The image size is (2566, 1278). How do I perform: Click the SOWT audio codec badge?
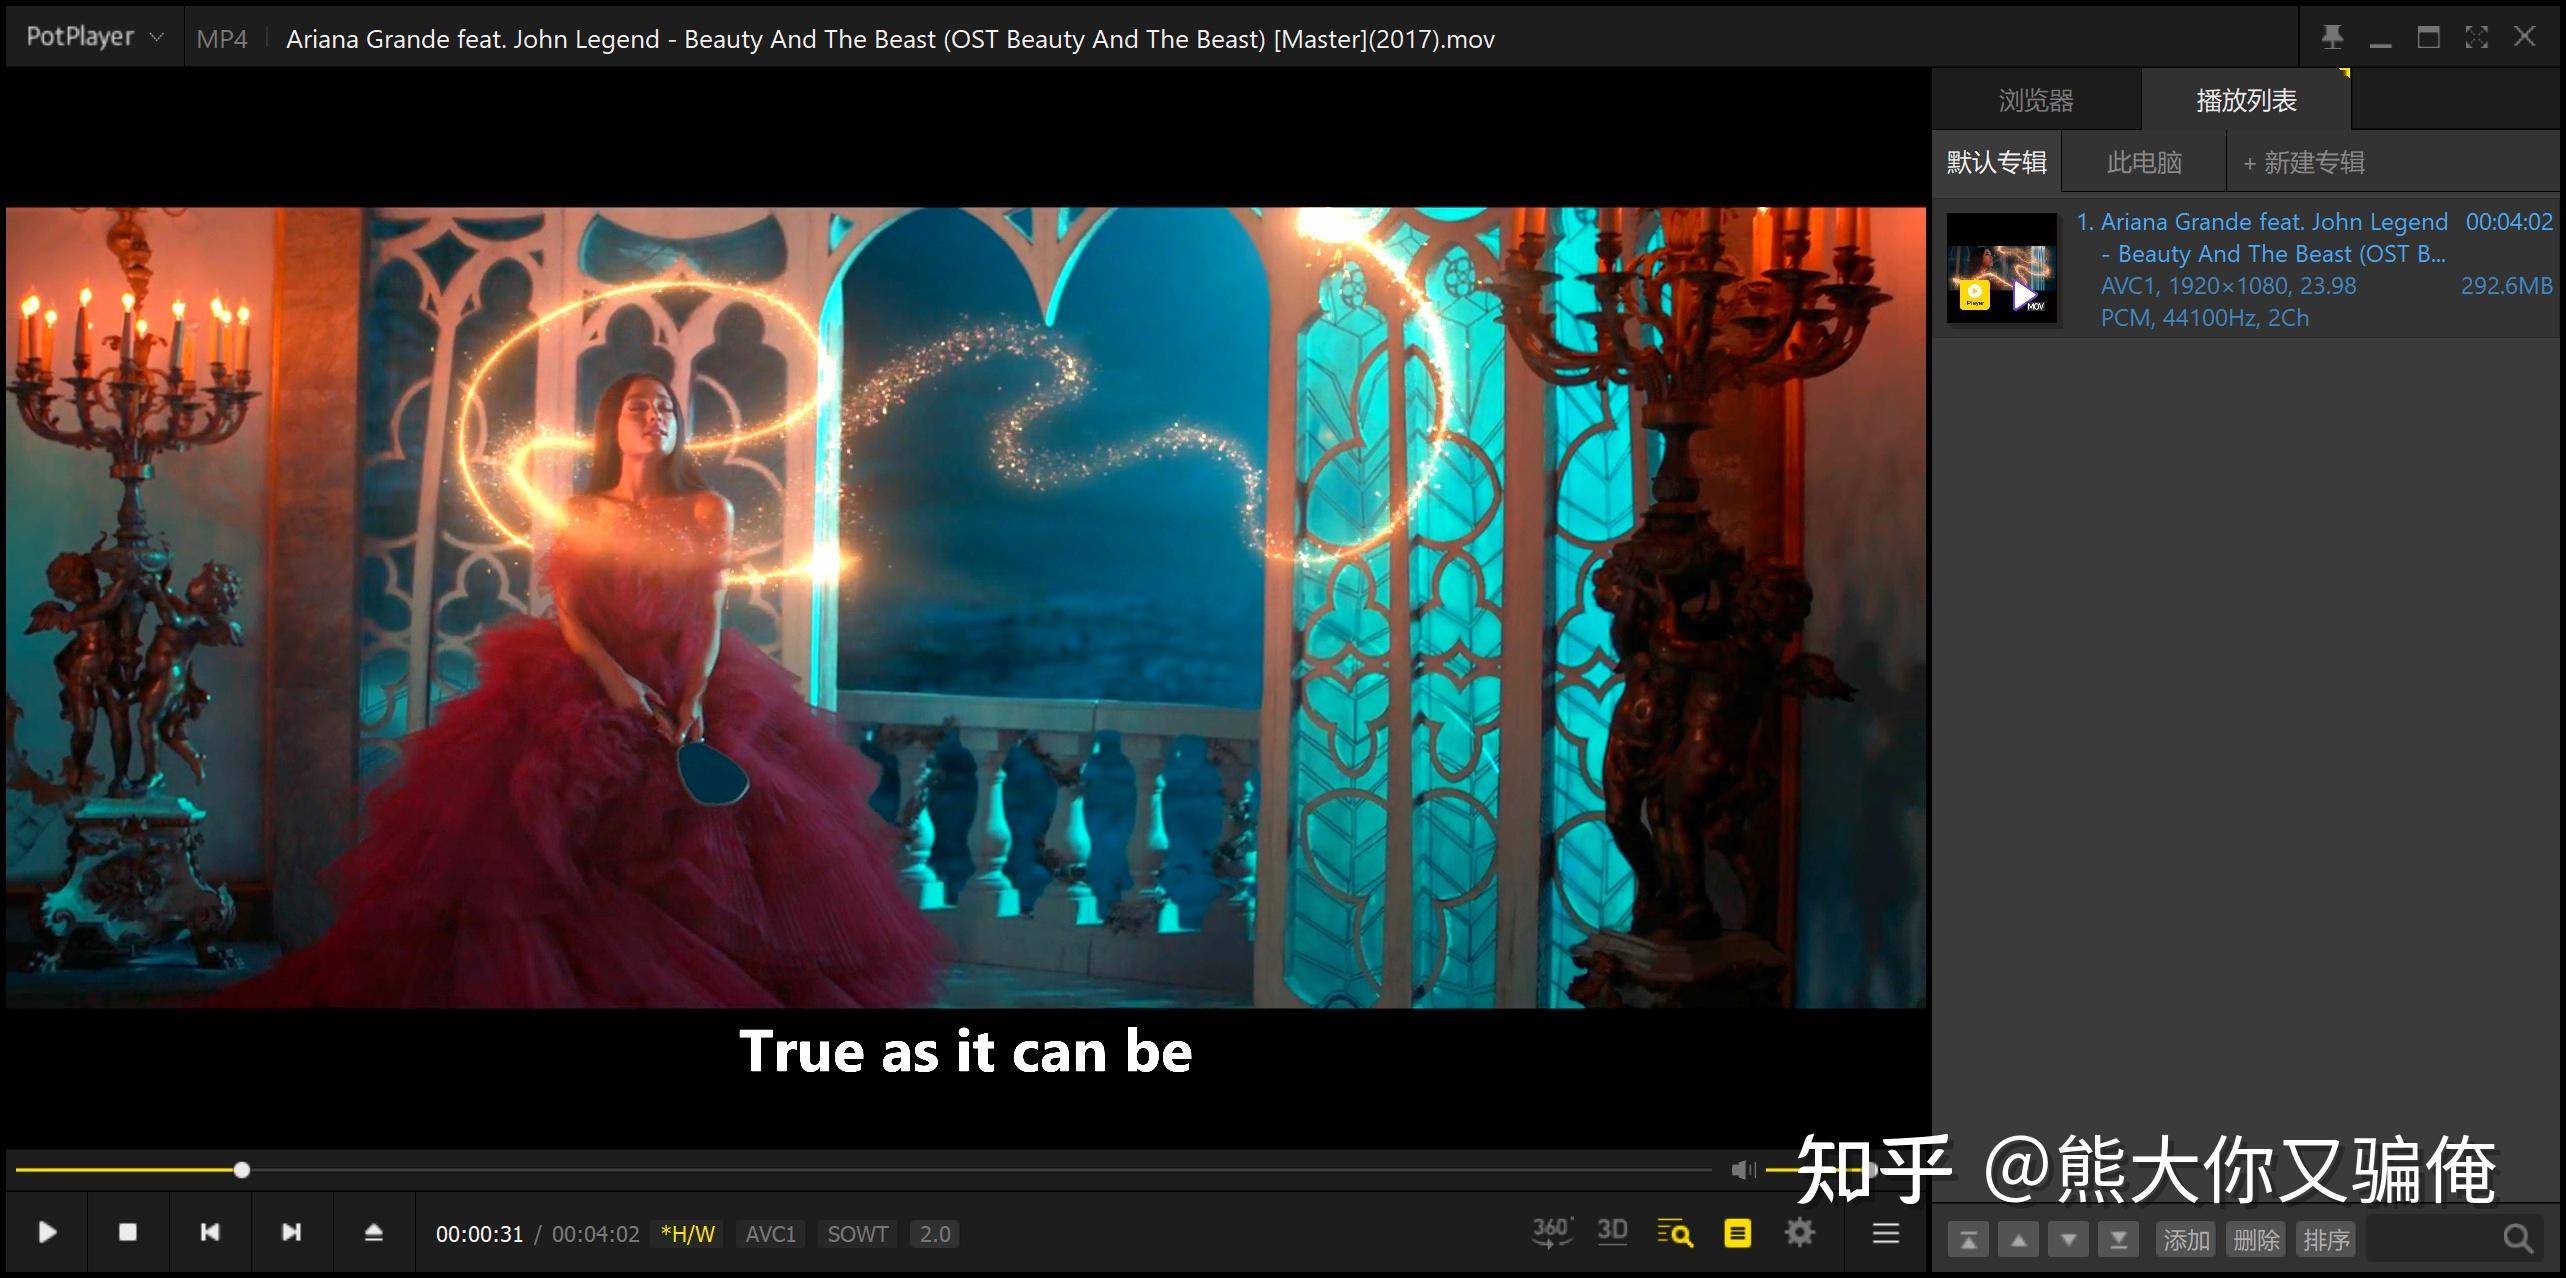tap(857, 1234)
